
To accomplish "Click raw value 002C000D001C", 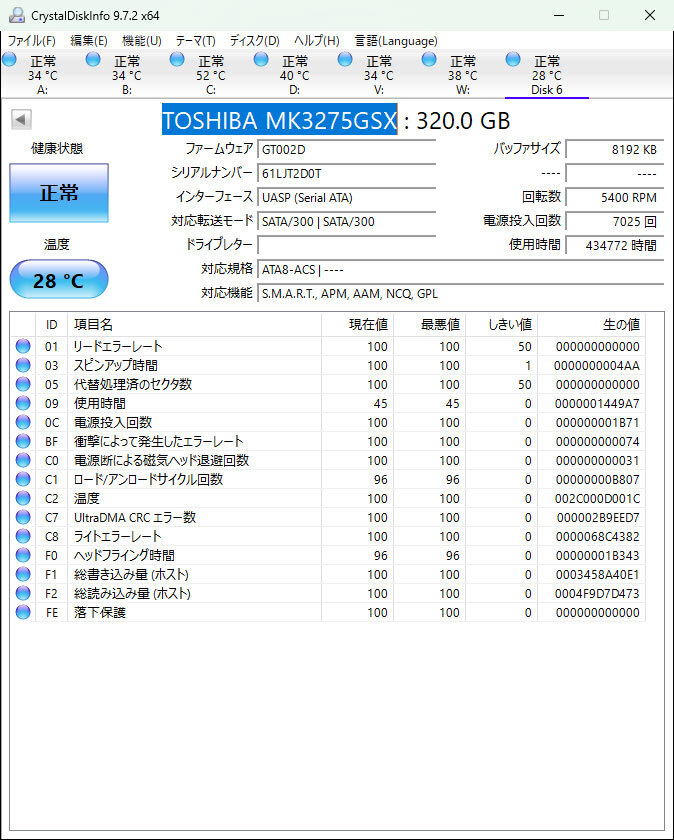I will 597,499.
